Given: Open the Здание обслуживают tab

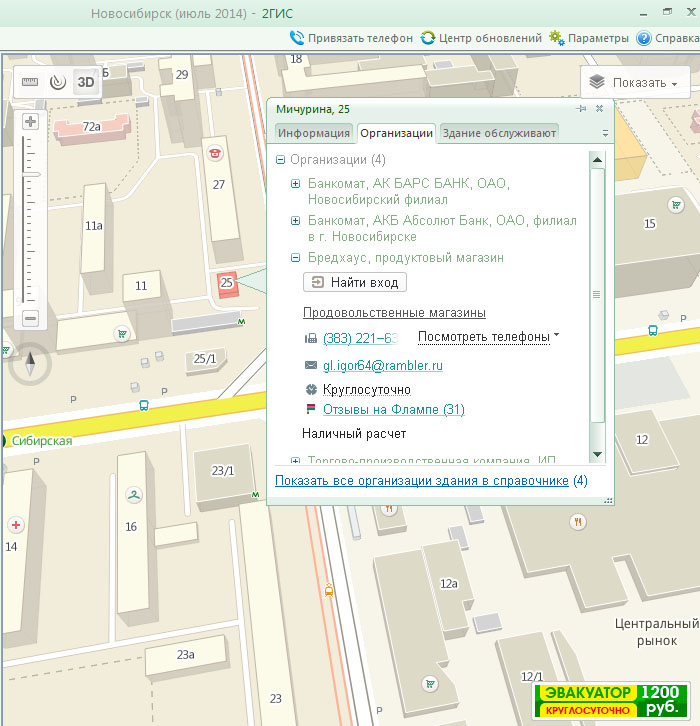Looking at the screenshot, I should (499, 133).
